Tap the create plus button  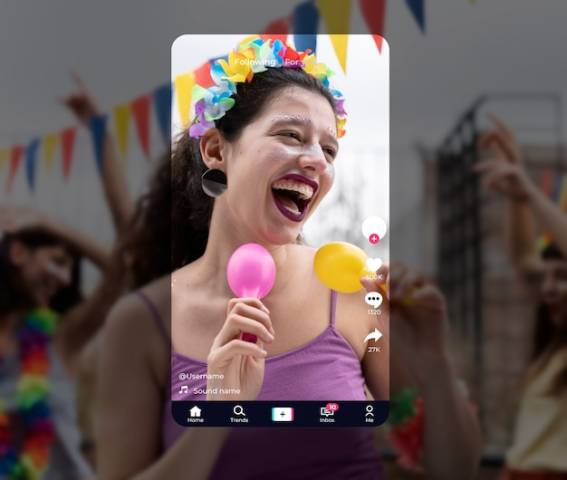tap(283, 415)
